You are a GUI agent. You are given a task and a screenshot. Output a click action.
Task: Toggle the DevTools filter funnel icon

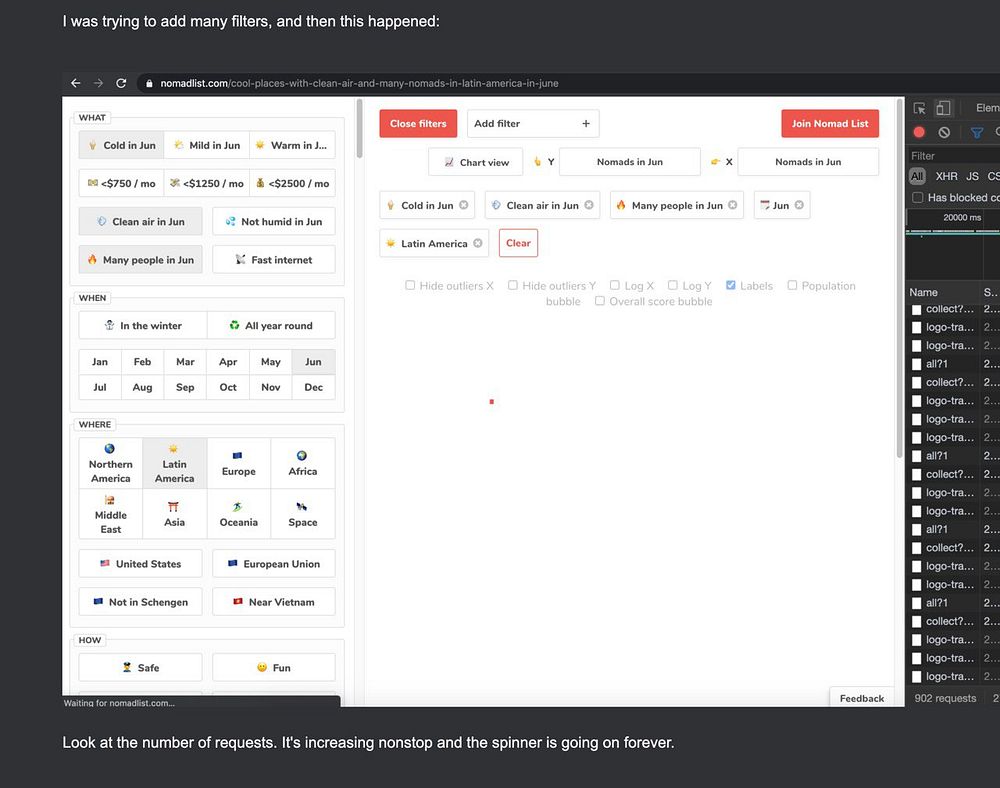[x=976, y=132]
